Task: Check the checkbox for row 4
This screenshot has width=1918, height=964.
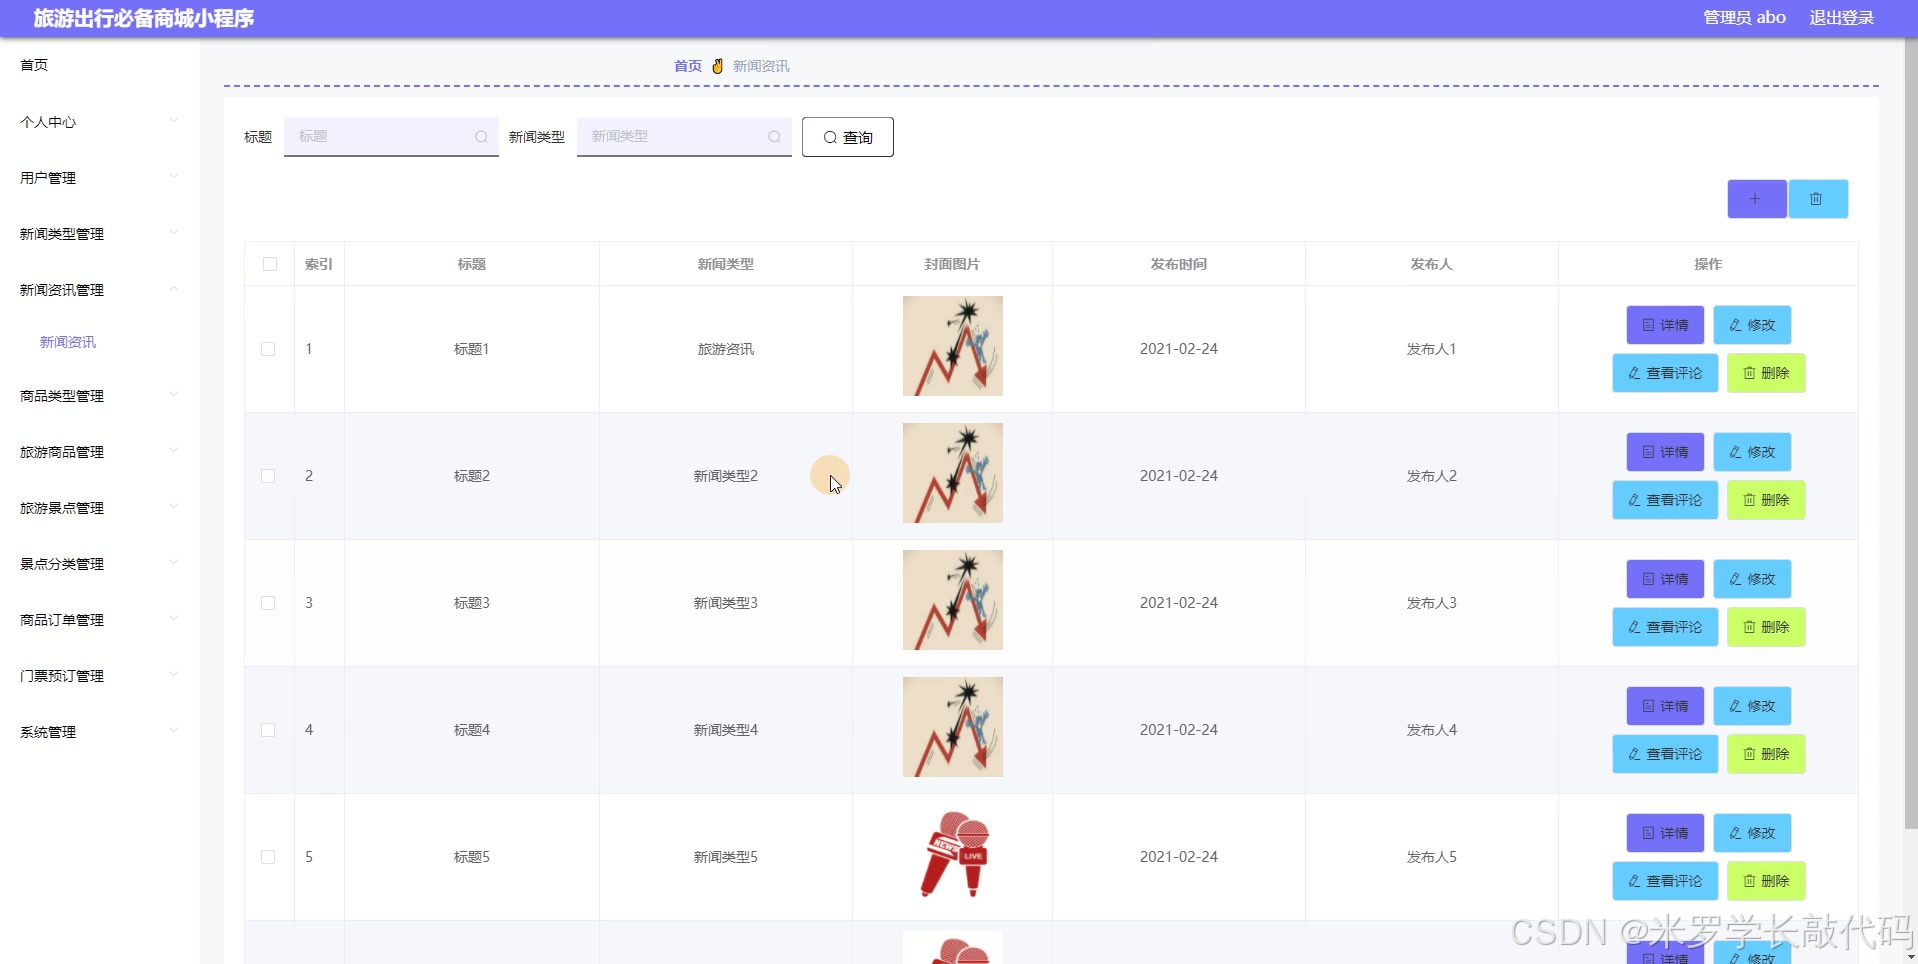Action: tap(268, 730)
